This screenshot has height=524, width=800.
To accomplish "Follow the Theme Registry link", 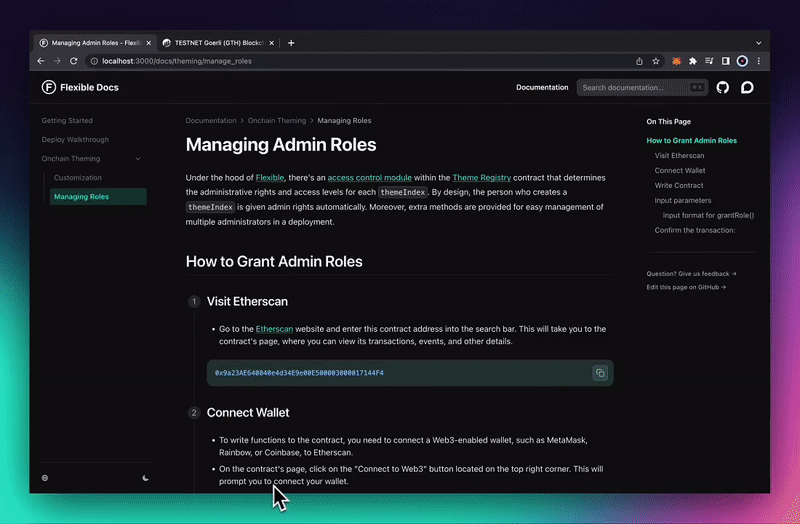I will (x=482, y=178).
